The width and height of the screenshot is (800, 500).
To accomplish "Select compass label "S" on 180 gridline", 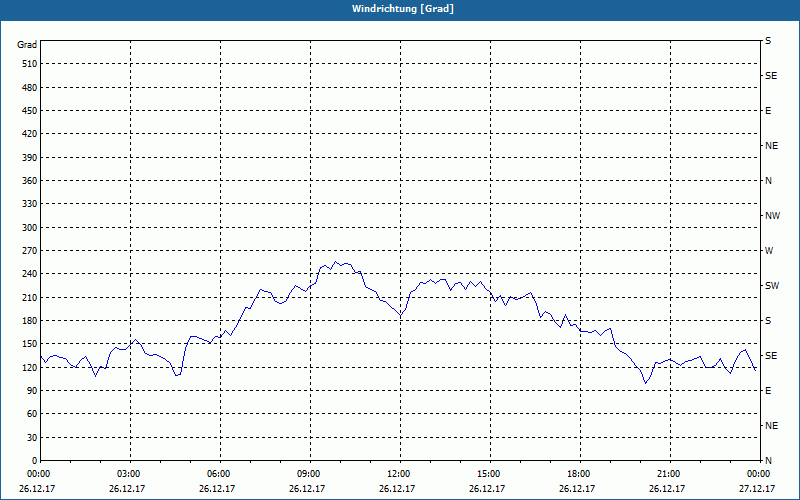I will point(768,321).
